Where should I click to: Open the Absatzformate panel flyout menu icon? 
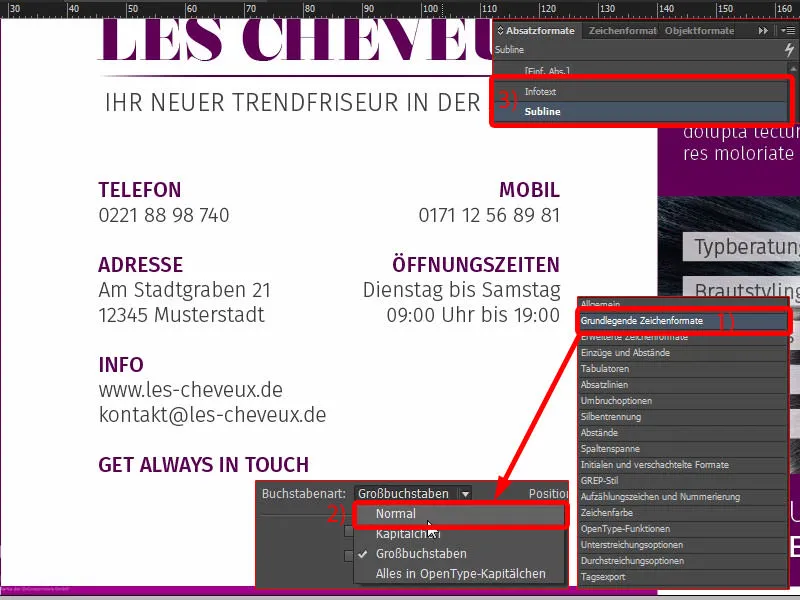click(788, 31)
